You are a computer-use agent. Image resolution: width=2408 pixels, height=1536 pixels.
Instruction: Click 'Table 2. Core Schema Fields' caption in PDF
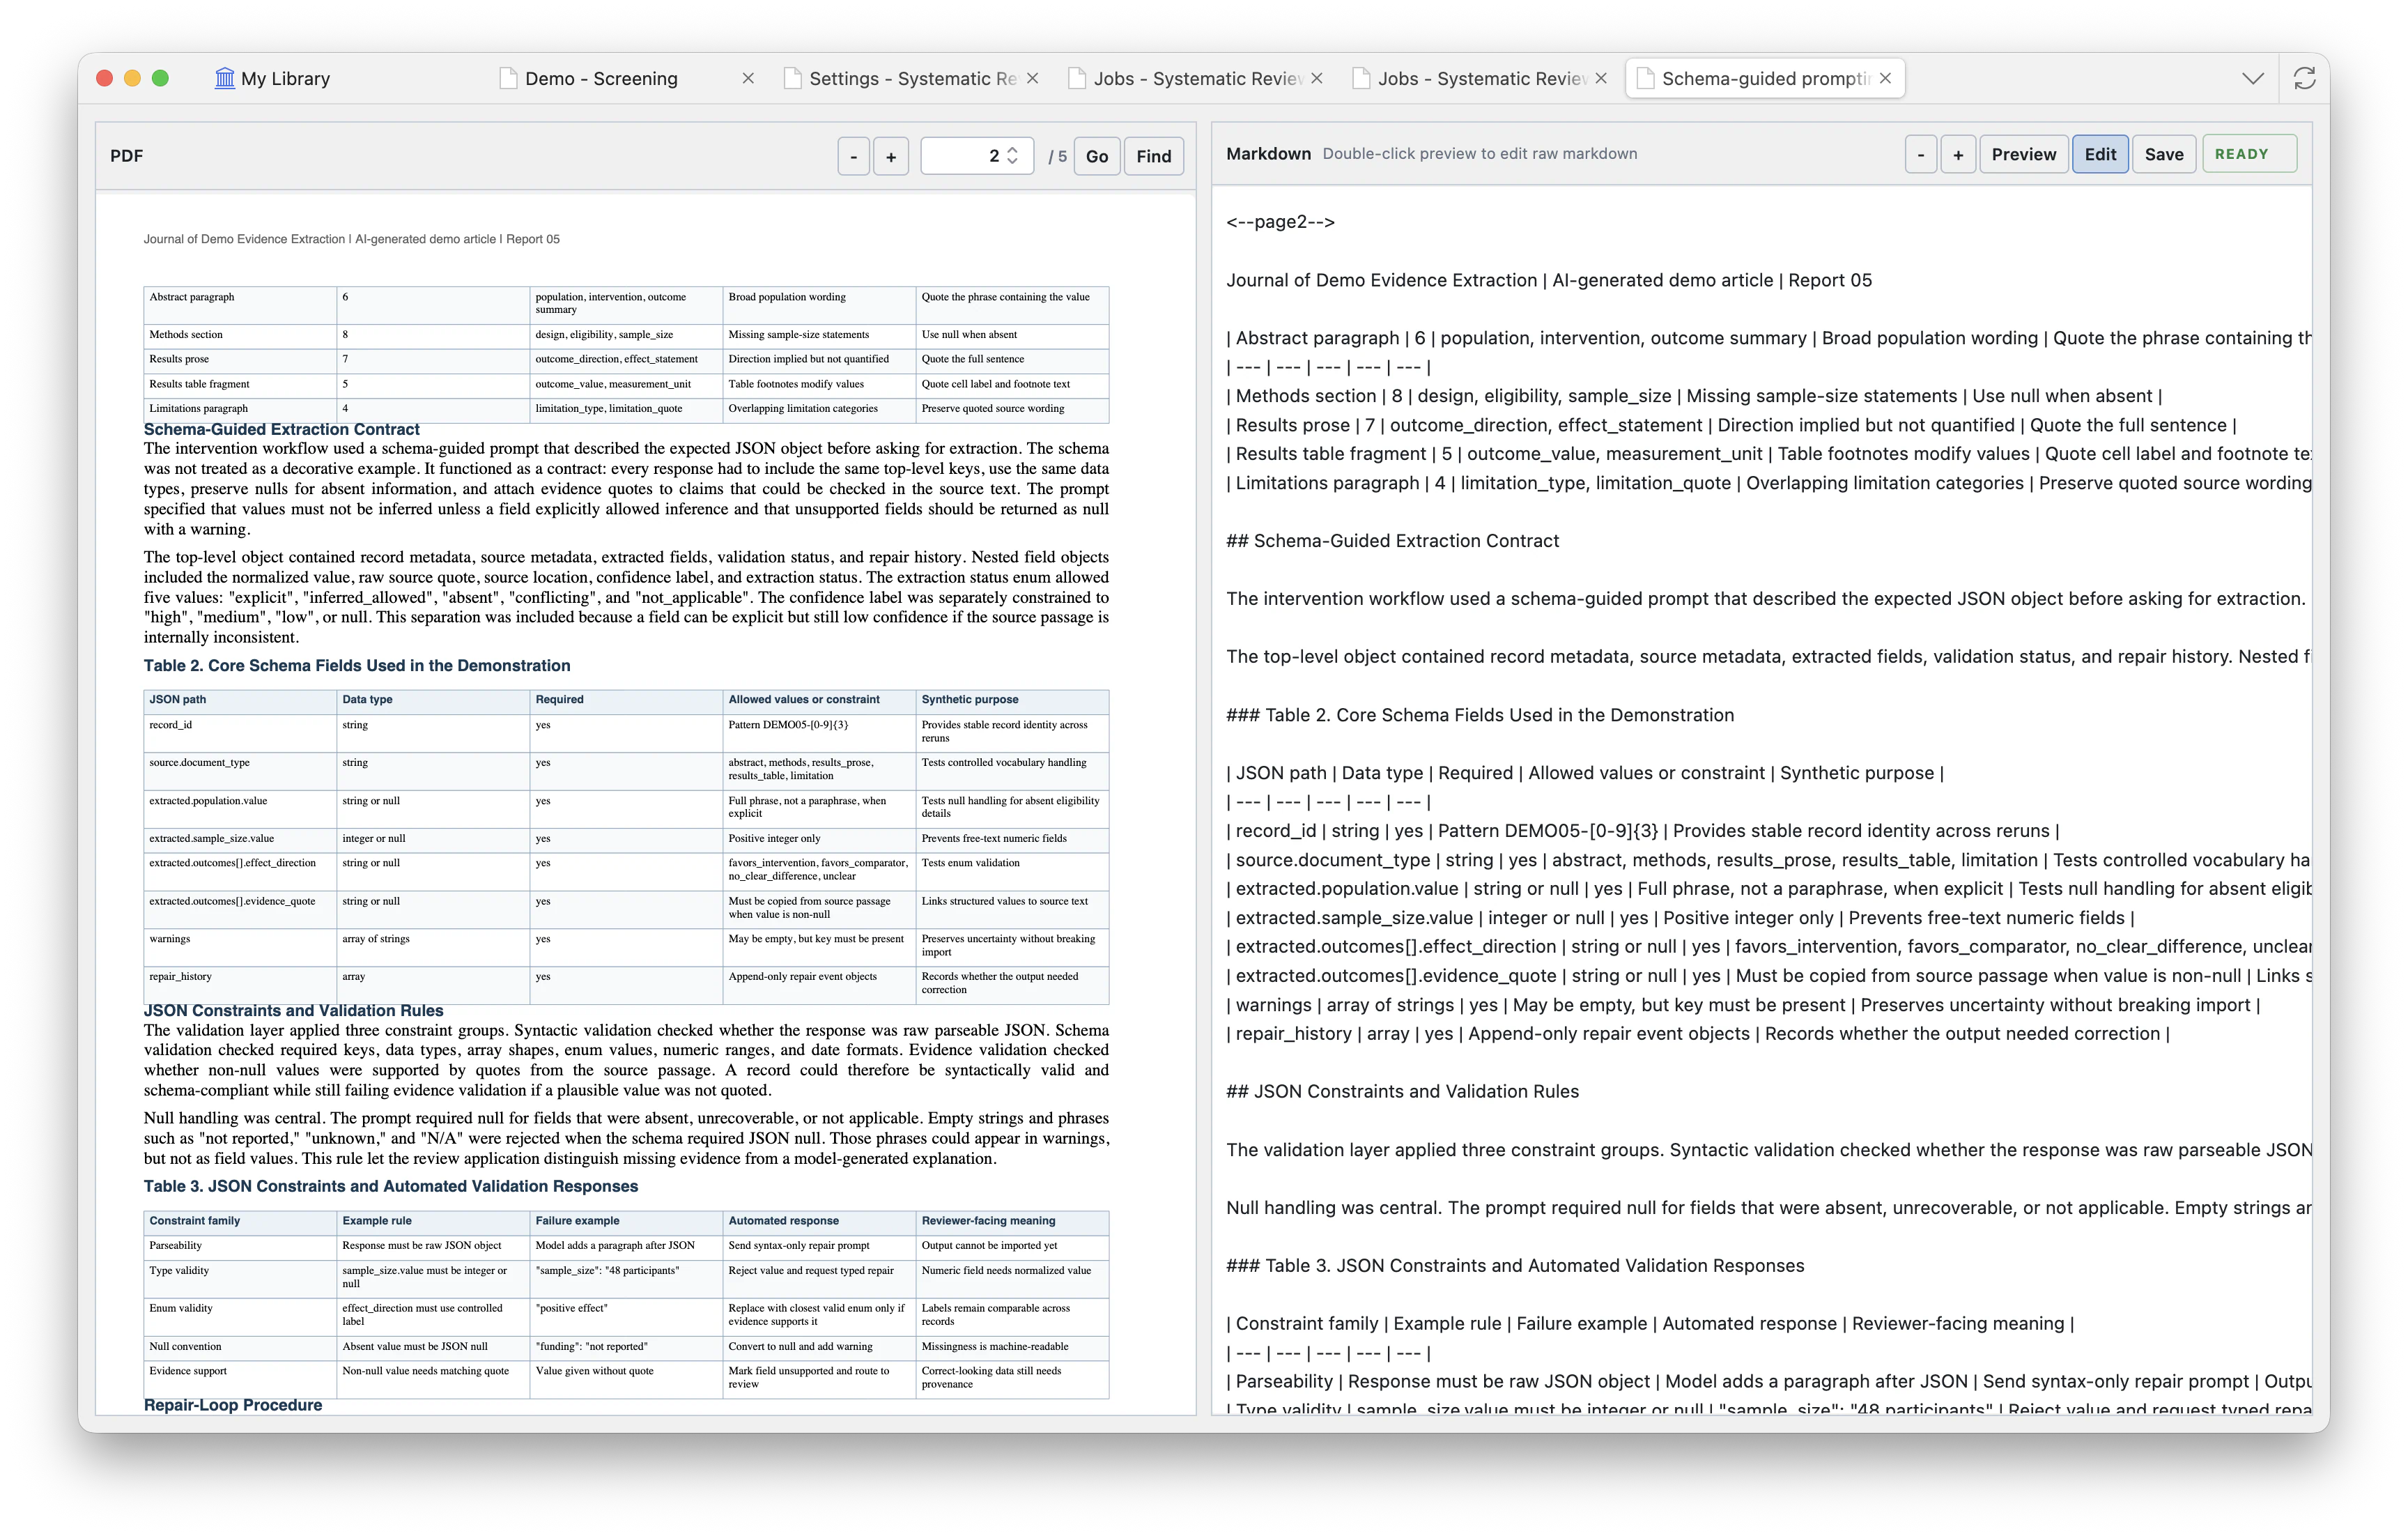pos(356,665)
